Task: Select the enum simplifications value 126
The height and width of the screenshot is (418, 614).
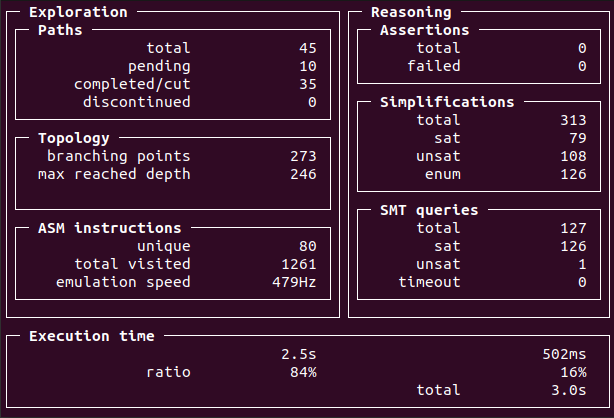Action: 573,174
